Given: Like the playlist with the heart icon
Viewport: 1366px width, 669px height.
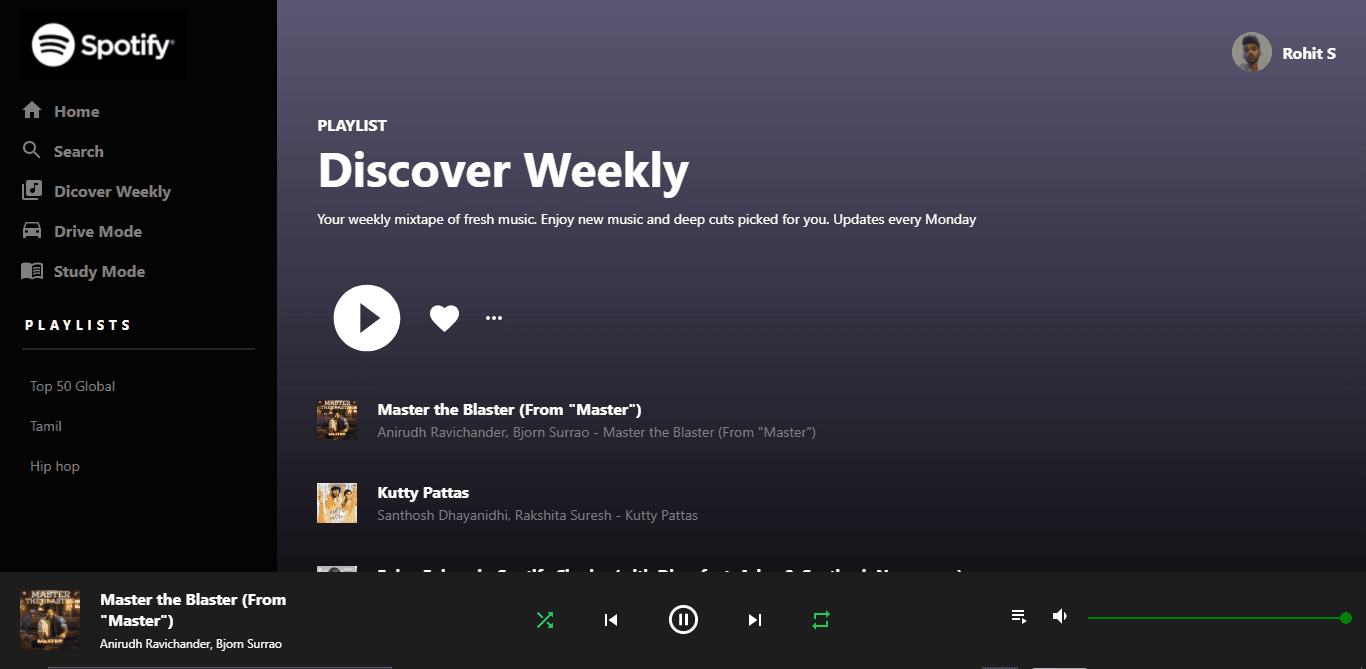Looking at the screenshot, I should [444, 318].
